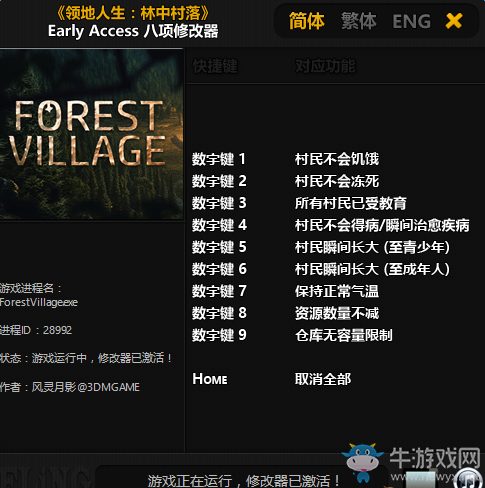Switch language to 简体
485x488 pixels.
click(306, 21)
